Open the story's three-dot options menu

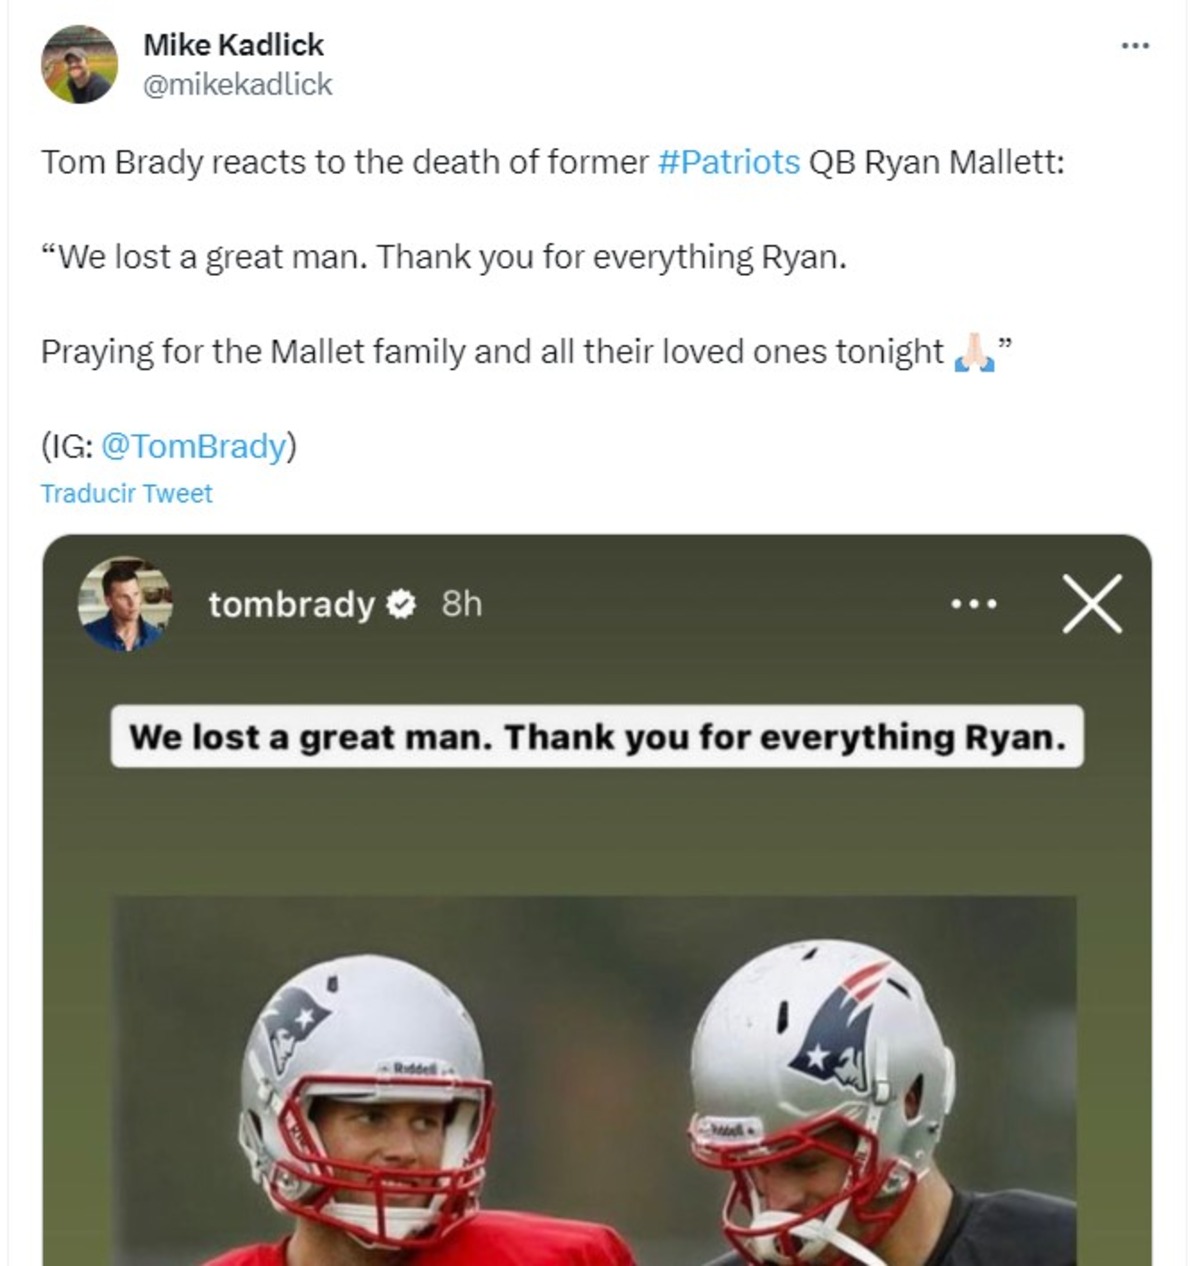973,604
